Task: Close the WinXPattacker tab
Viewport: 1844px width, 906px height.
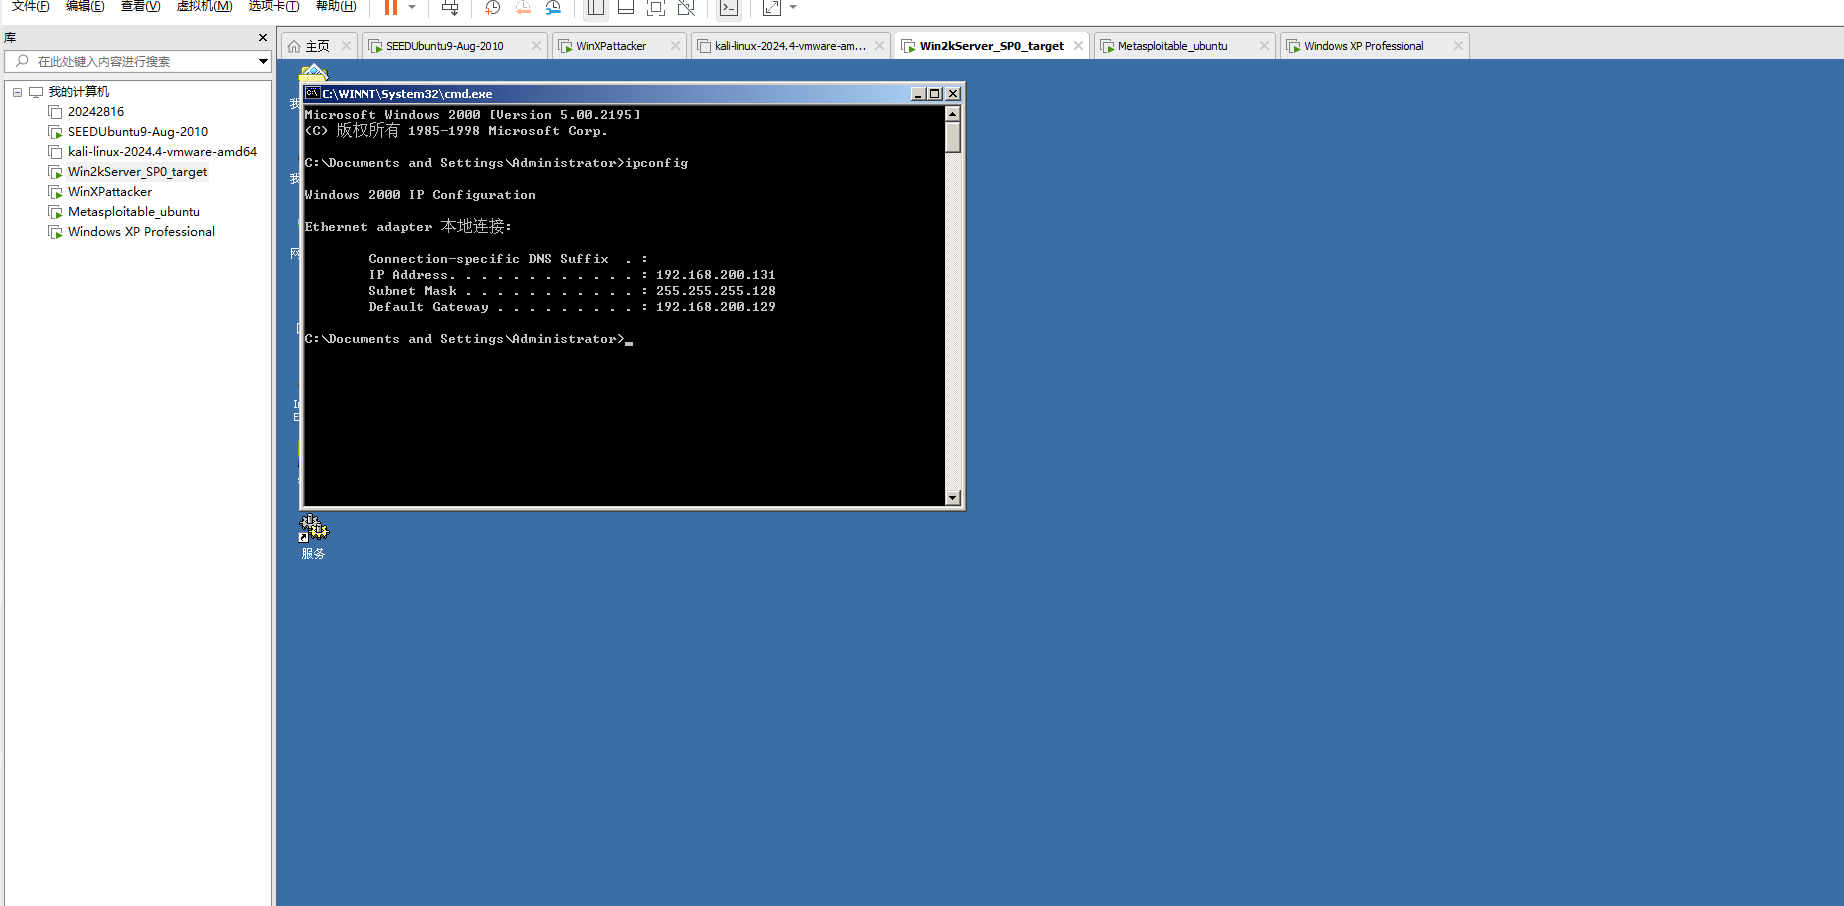Action: 675,46
